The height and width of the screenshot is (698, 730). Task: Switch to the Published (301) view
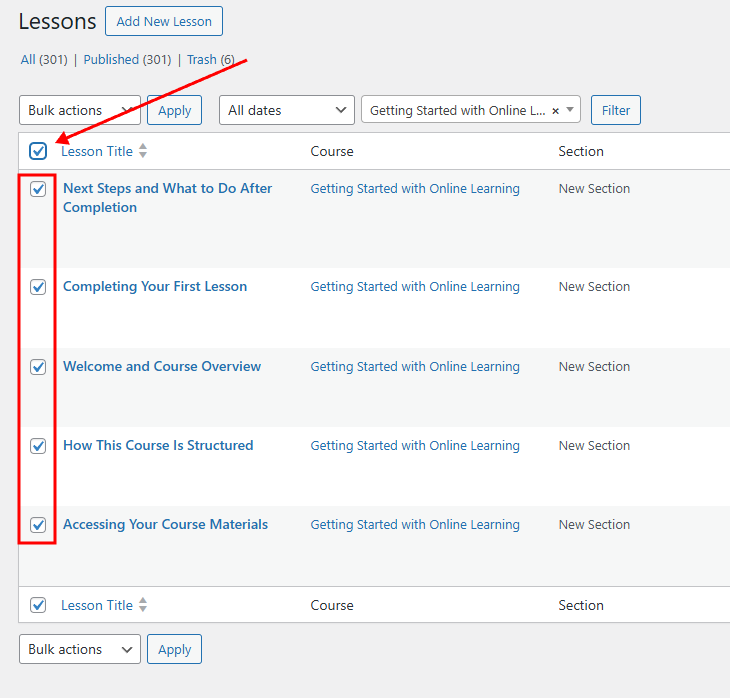tap(127, 60)
